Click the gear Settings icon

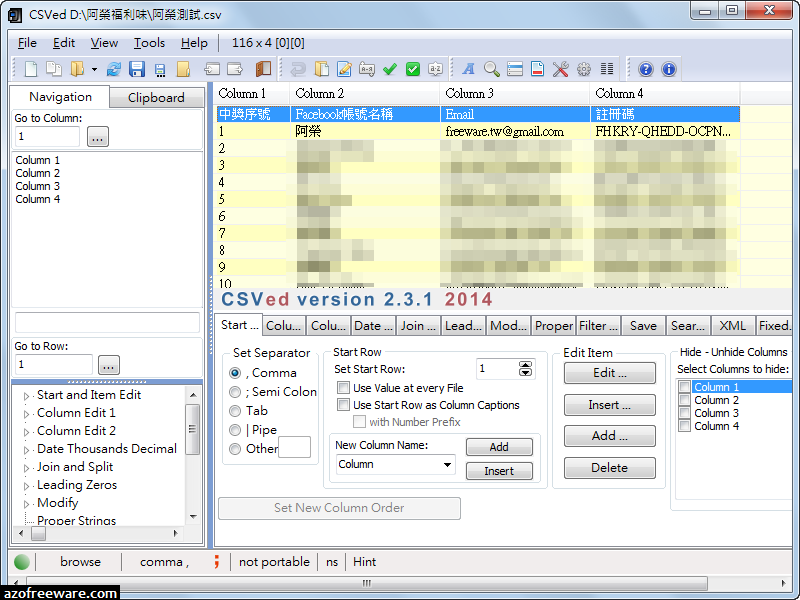[x=584, y=69]
